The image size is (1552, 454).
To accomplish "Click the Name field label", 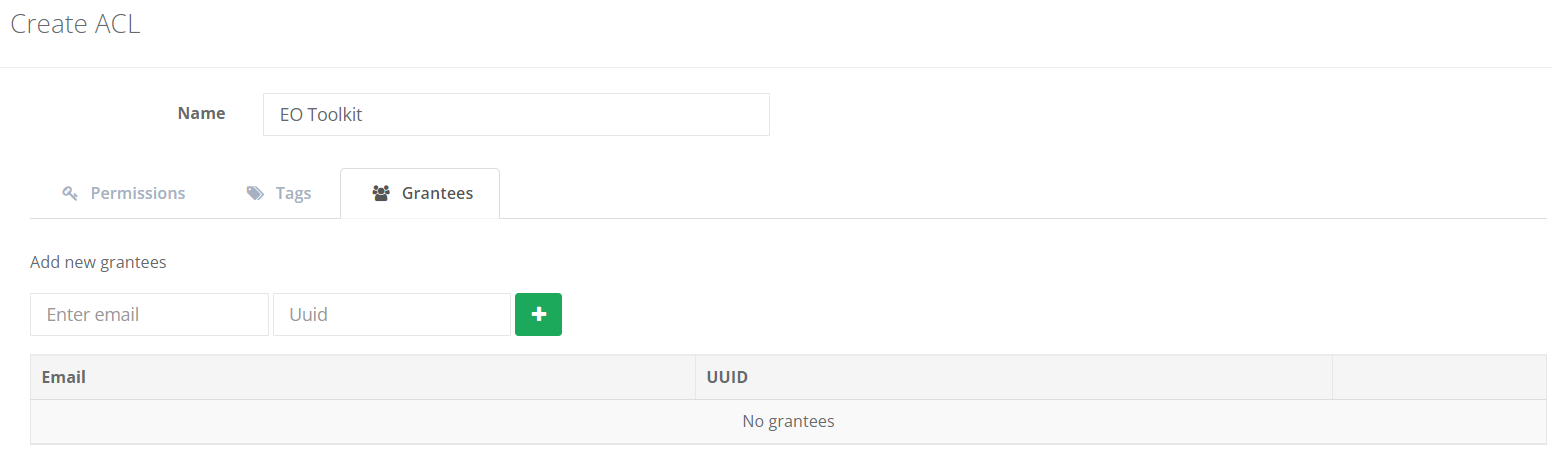I will (201, 113).
